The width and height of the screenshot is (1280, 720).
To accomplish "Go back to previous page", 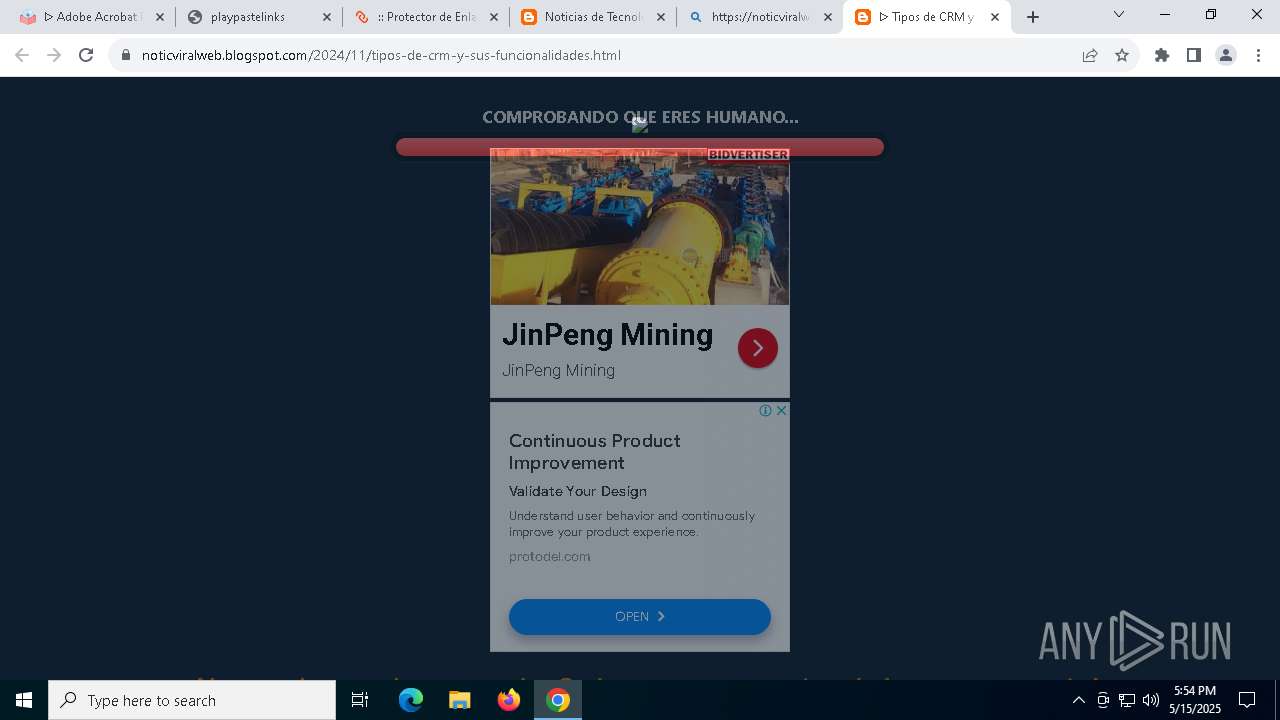I will click(x=22, y=55).
